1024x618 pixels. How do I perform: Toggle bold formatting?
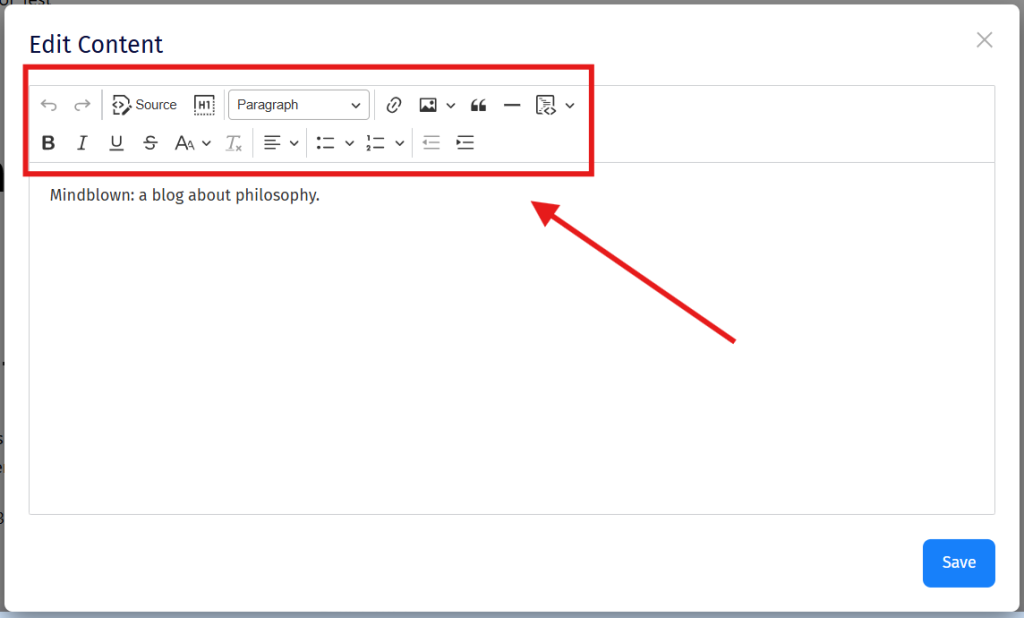[x=48, y=143]
